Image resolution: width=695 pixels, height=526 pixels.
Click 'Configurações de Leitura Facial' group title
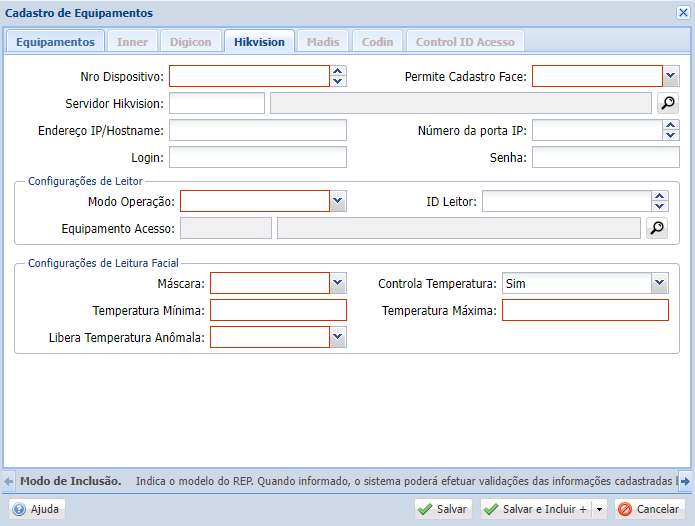[103, 263]
